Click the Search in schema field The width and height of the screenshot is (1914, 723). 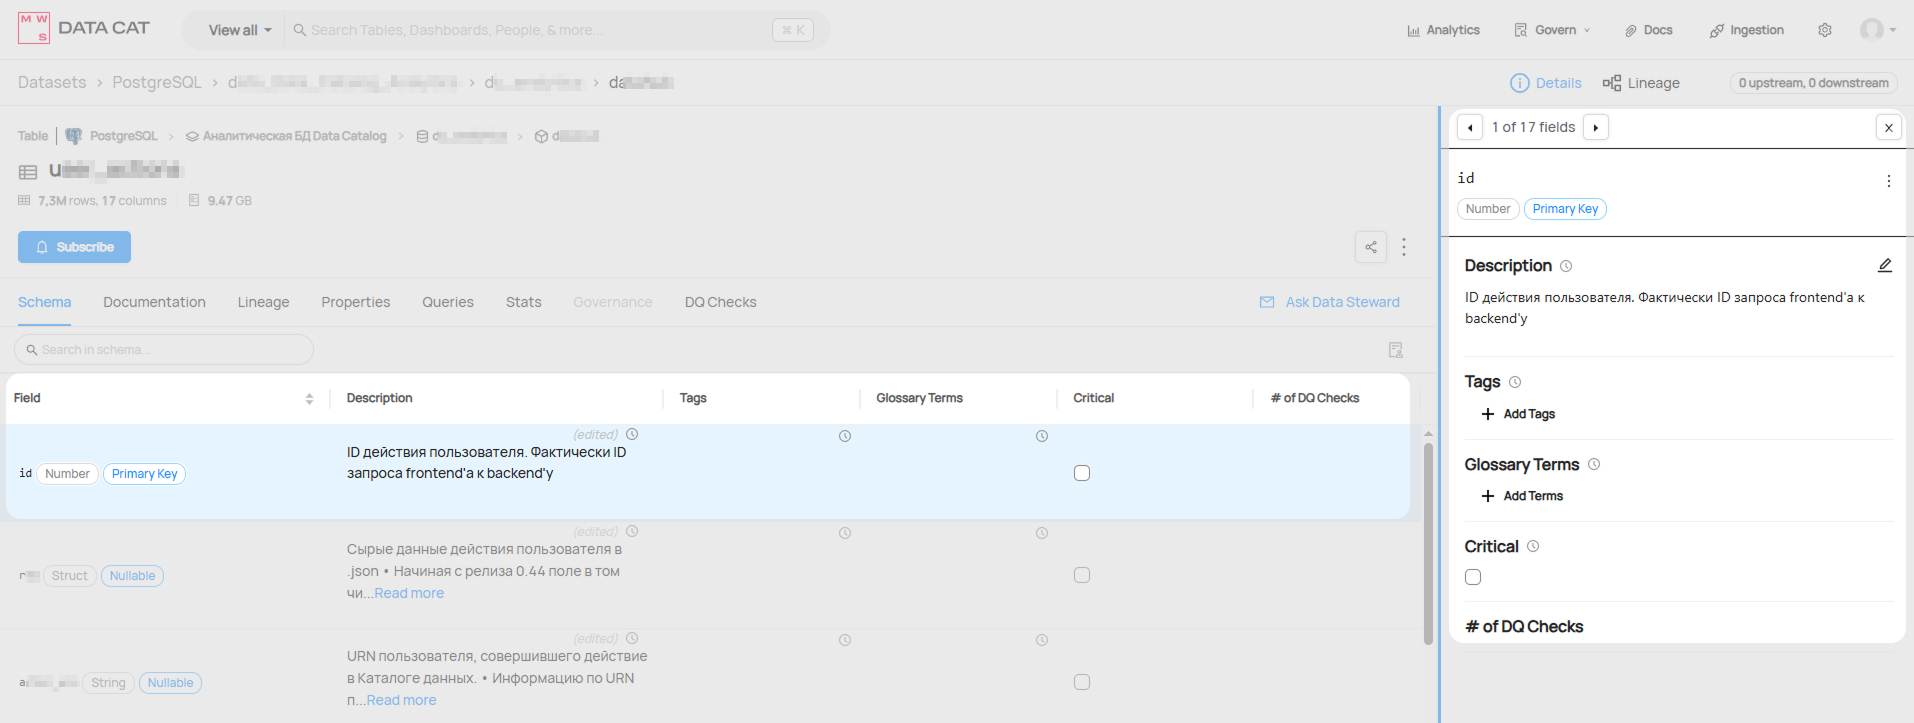164,349
